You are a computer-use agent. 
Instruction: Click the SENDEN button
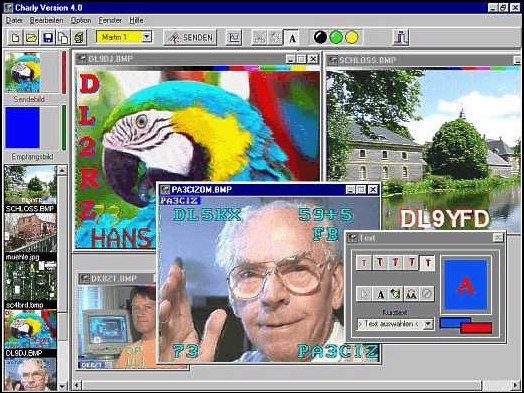(190, 37)
